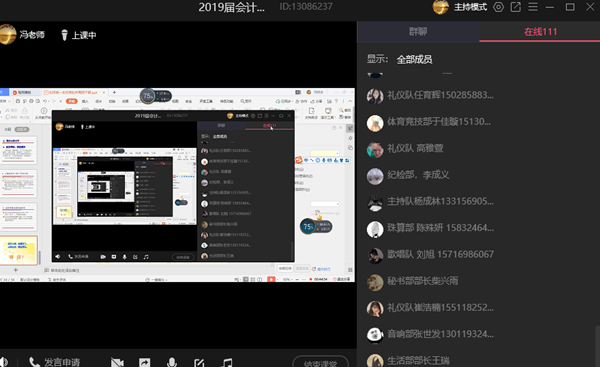The height and width of the screenshot is (367, 600).
Task: Open the whiteboard edit tool
Action: pyautogui.click(x=199, y=362)
